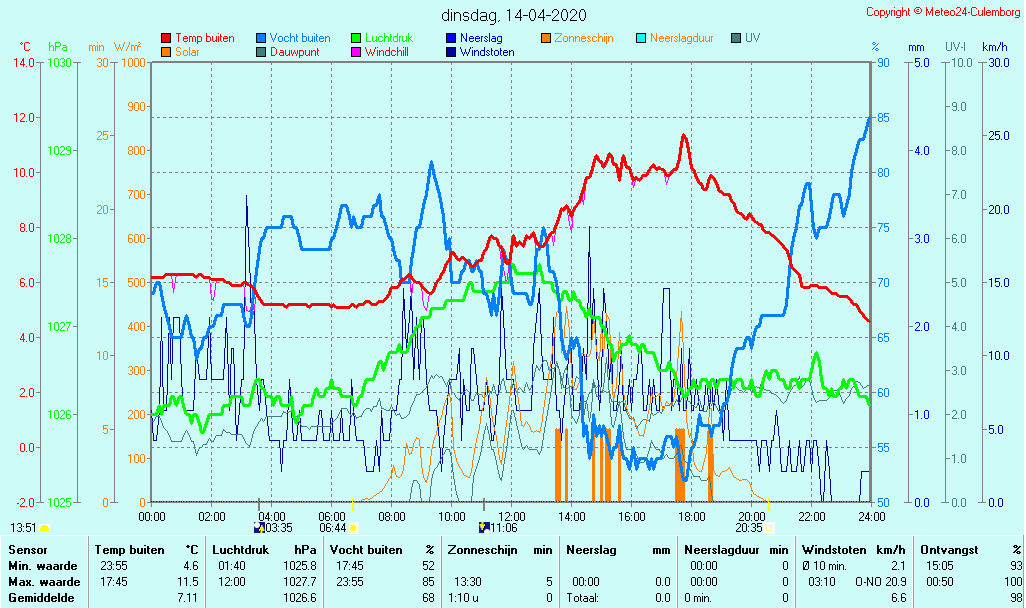
Task: Click the red Temp buiten legend swatch
Action: click(166, 38)
